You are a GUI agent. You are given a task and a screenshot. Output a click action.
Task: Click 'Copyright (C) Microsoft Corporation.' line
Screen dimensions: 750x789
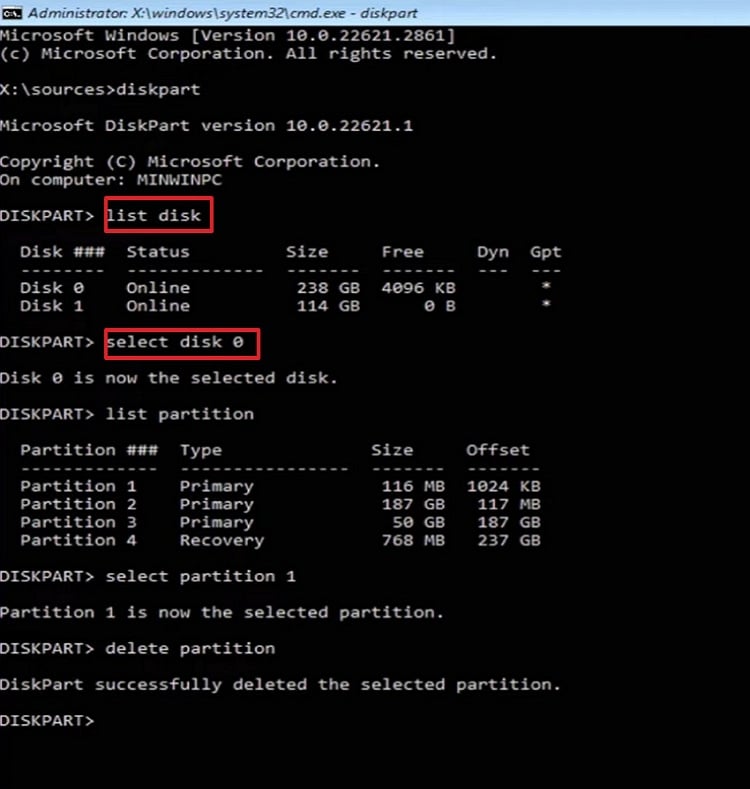pyautogui.click(x=190, y=162)
